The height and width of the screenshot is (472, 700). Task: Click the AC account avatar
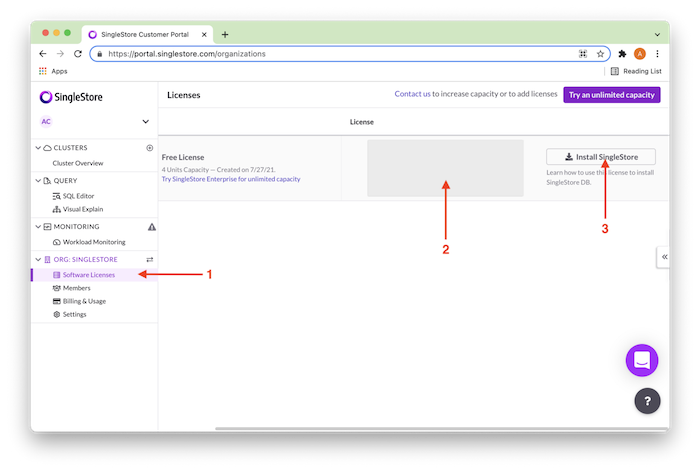point(46,121)
